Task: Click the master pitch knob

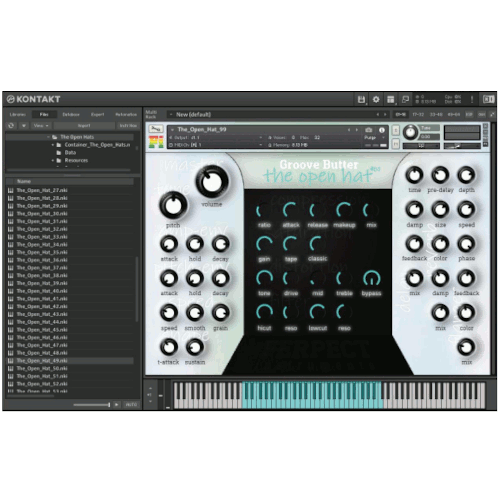Action: pos(173,206)
